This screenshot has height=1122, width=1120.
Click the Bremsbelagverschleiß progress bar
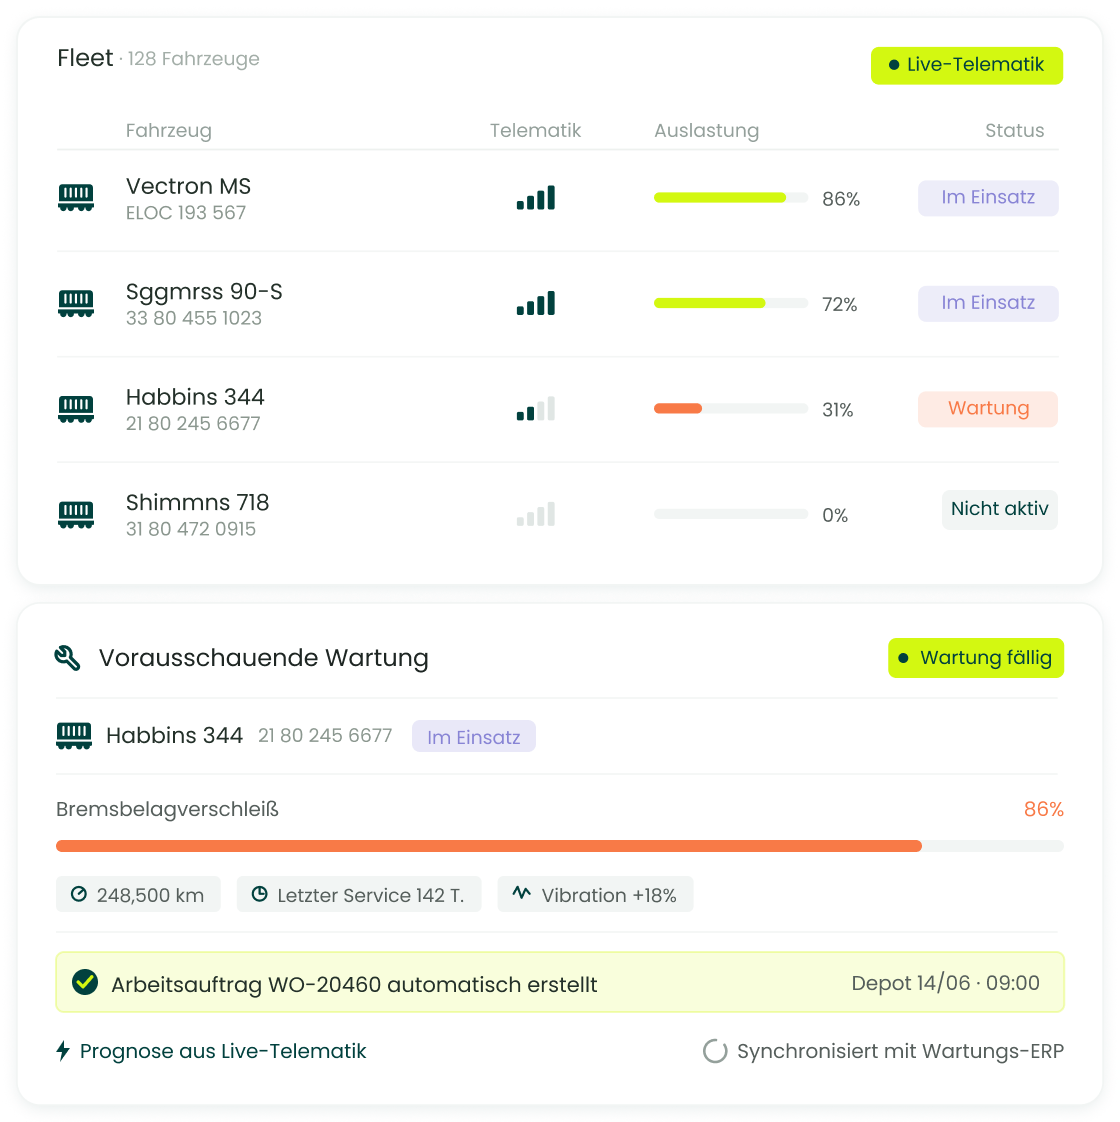[x=560, y=846]
